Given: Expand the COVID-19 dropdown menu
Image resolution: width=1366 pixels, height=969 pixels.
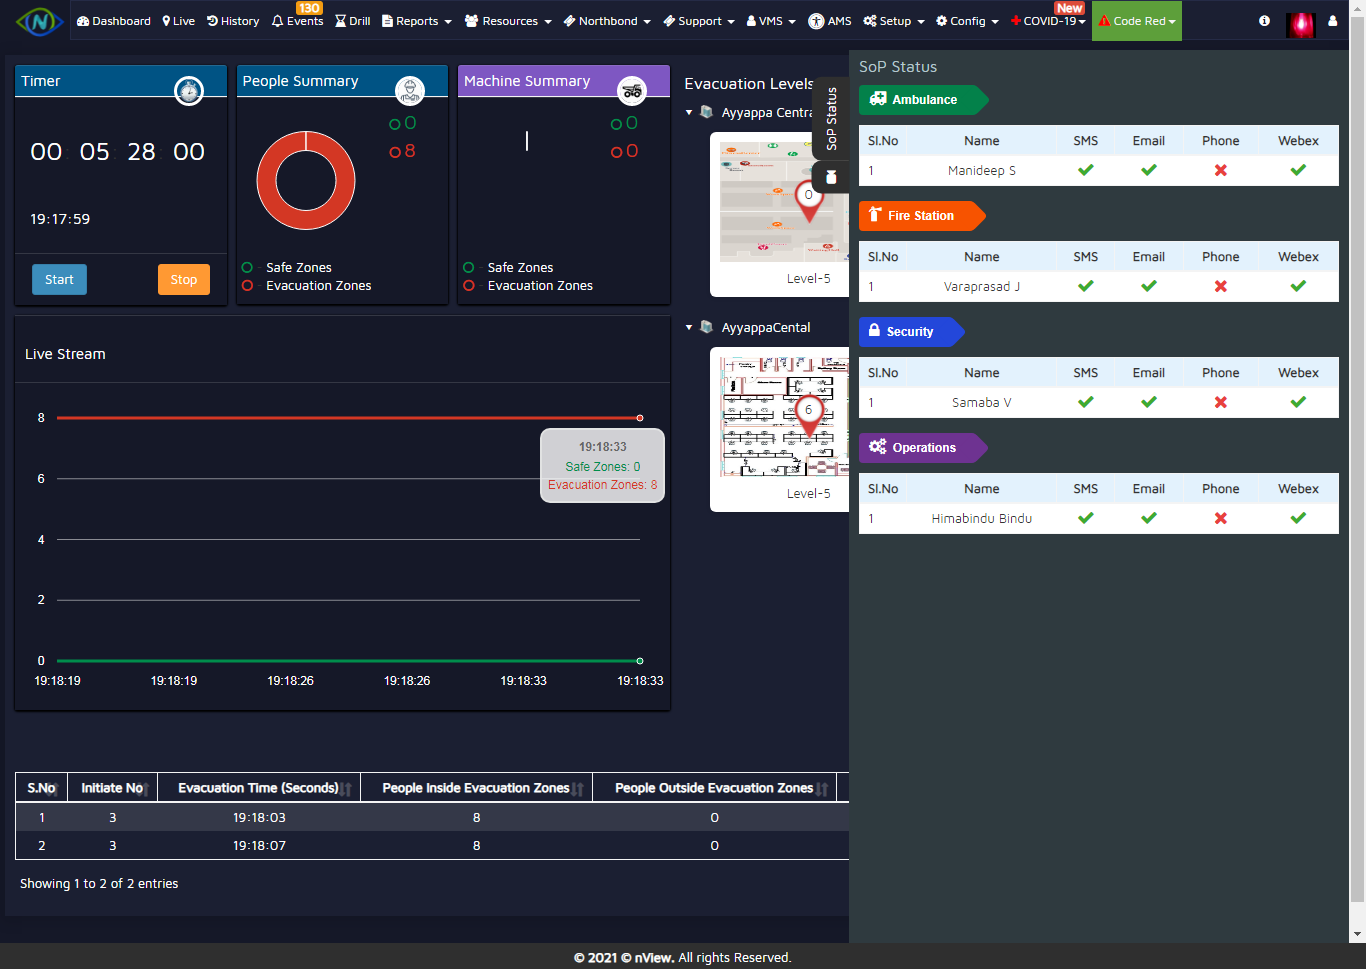Looking at the screenshot, I should (1048, 21).
